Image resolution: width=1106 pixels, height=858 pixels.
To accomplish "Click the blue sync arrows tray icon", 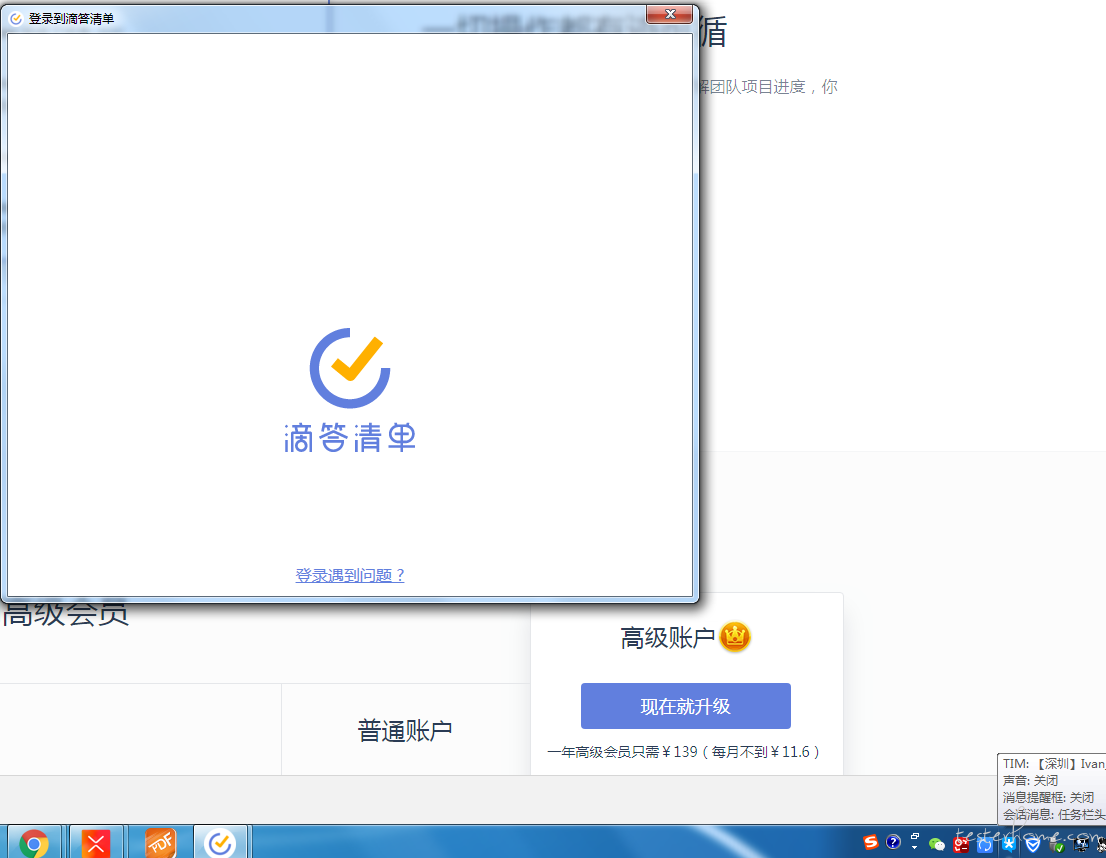I will [x=985, y=845].
